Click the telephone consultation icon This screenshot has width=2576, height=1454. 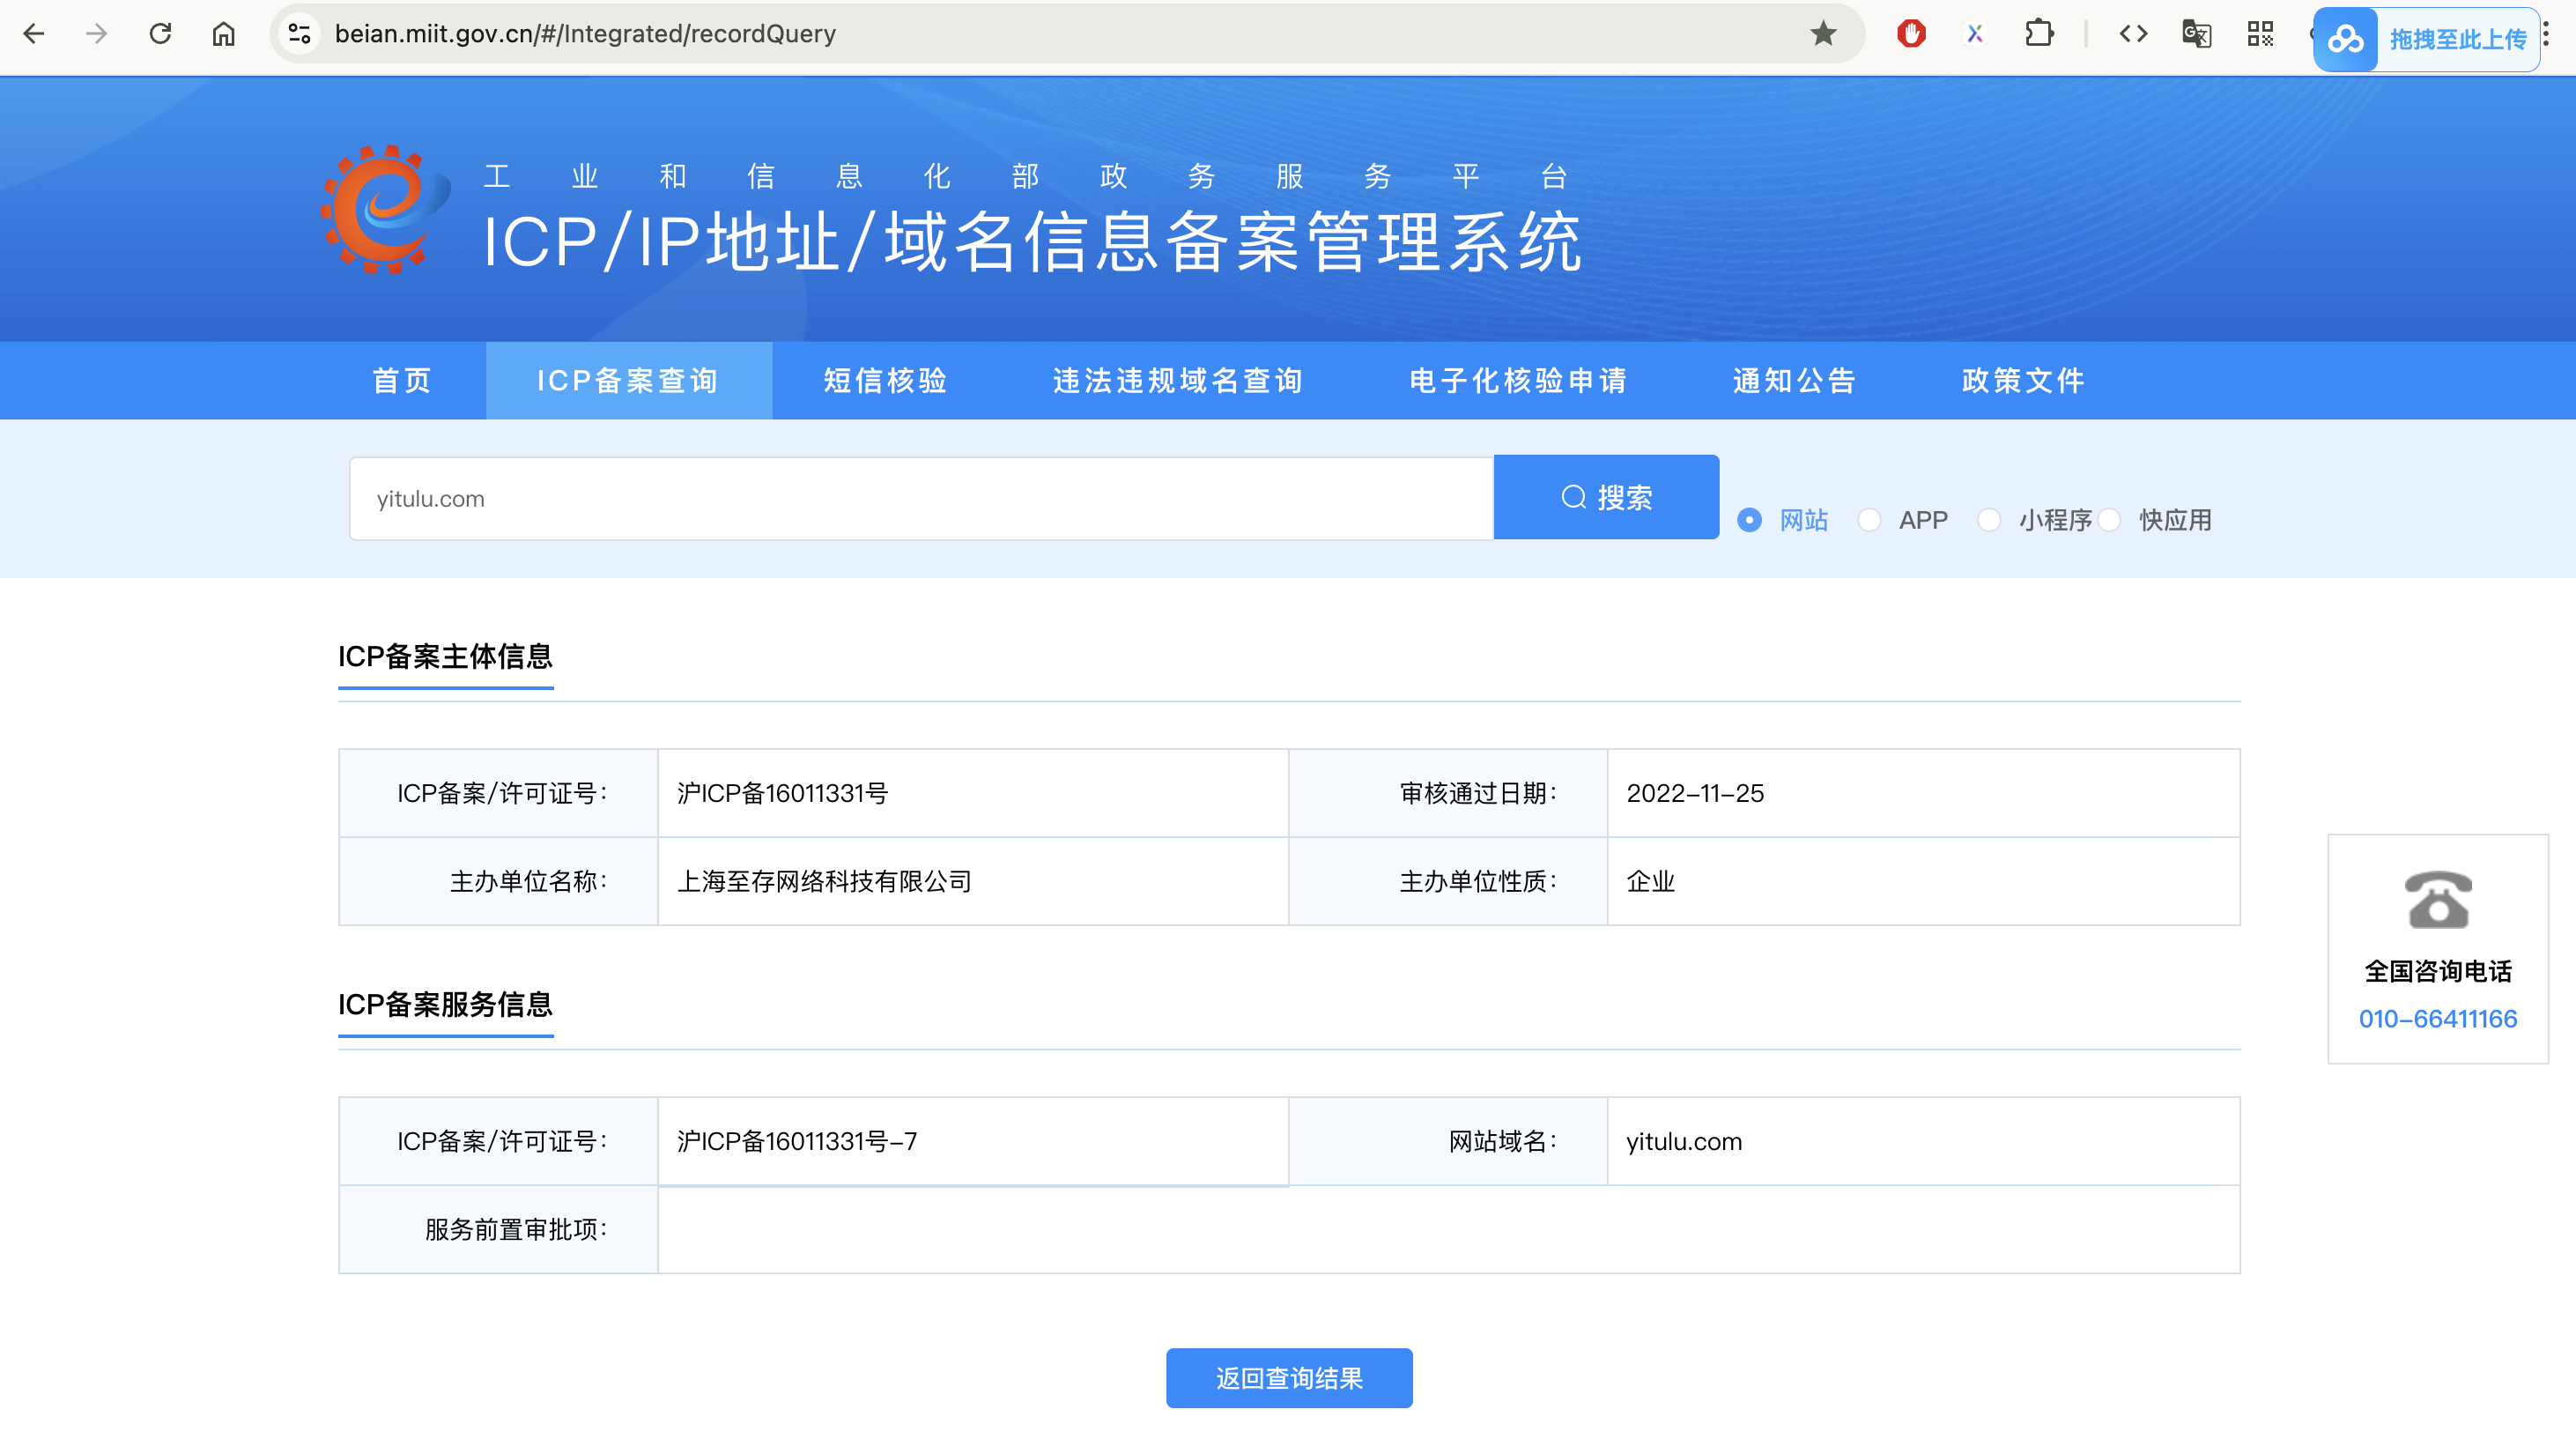click(x=2437, y=900)
